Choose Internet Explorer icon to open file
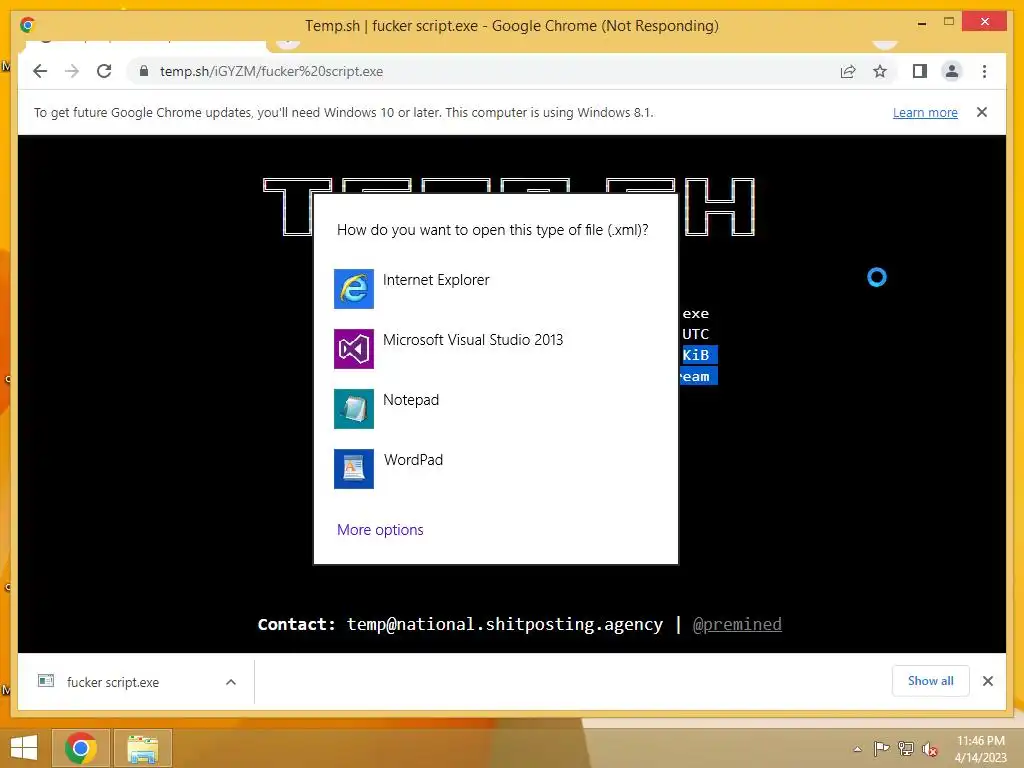The height and width of the screenshot is (768, 1024). 354,289
